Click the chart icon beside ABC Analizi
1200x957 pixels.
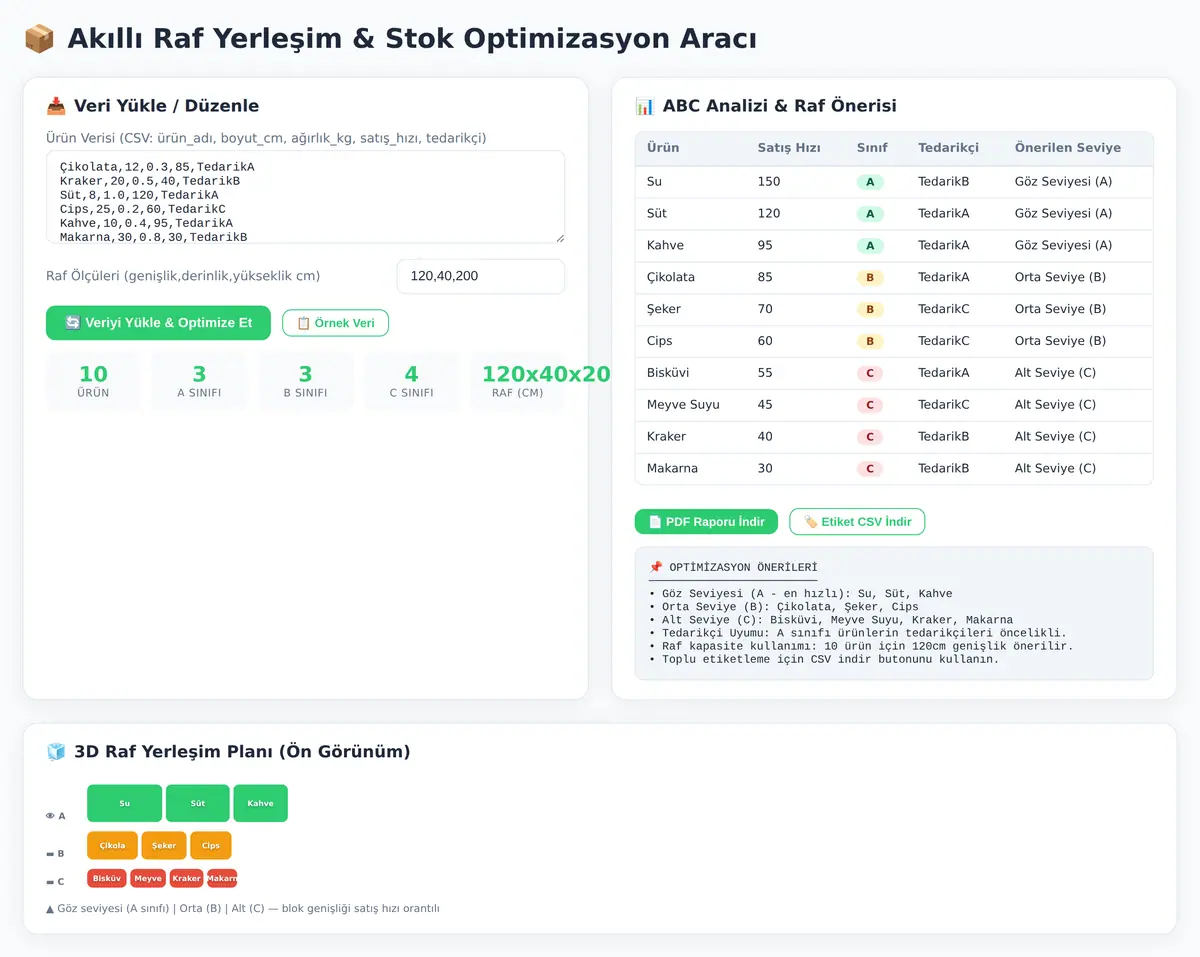click(645, 106)
